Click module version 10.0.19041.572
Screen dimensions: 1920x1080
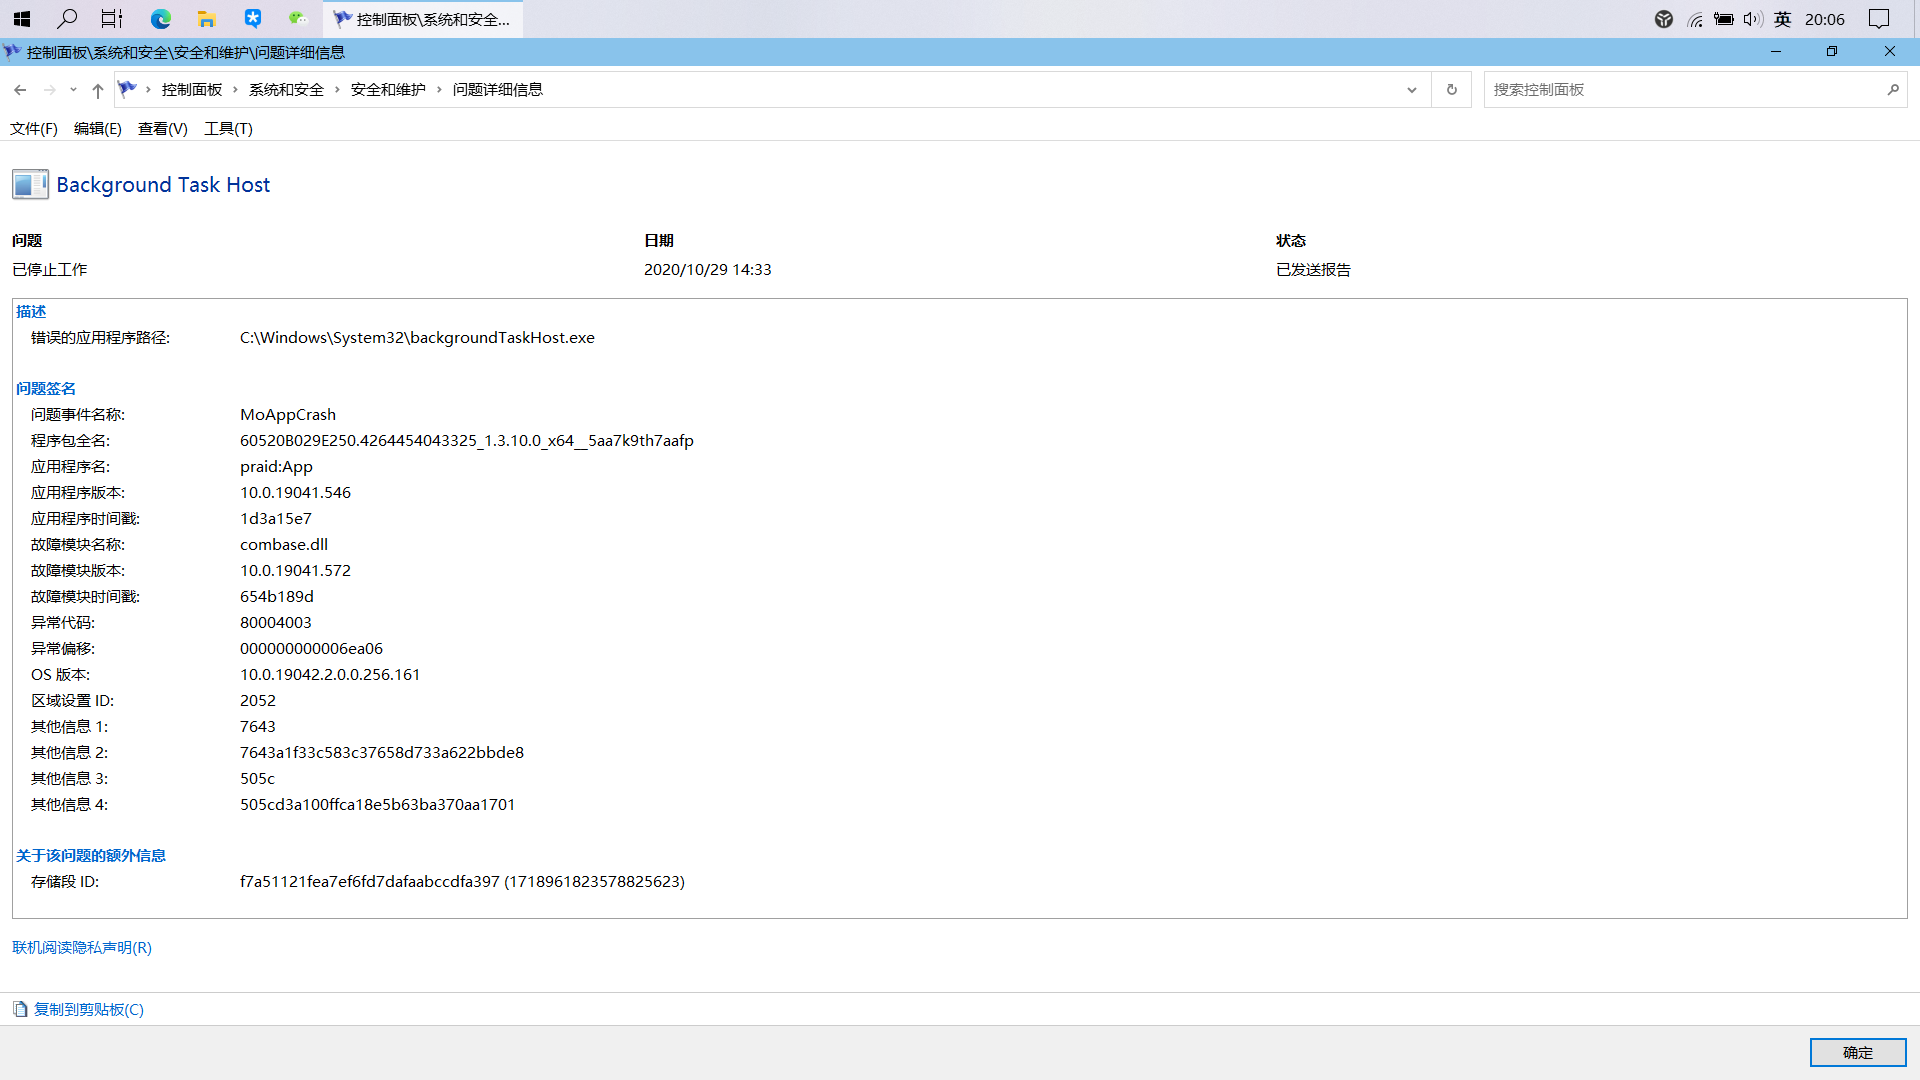tap(295, 571)
